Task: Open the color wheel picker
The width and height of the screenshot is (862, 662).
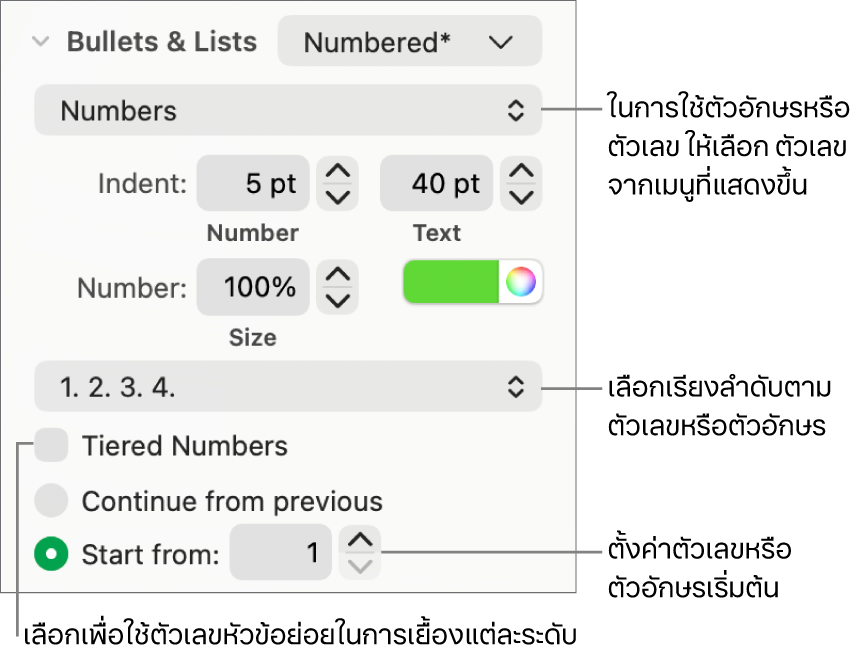Action: click(x=521, y=283)
